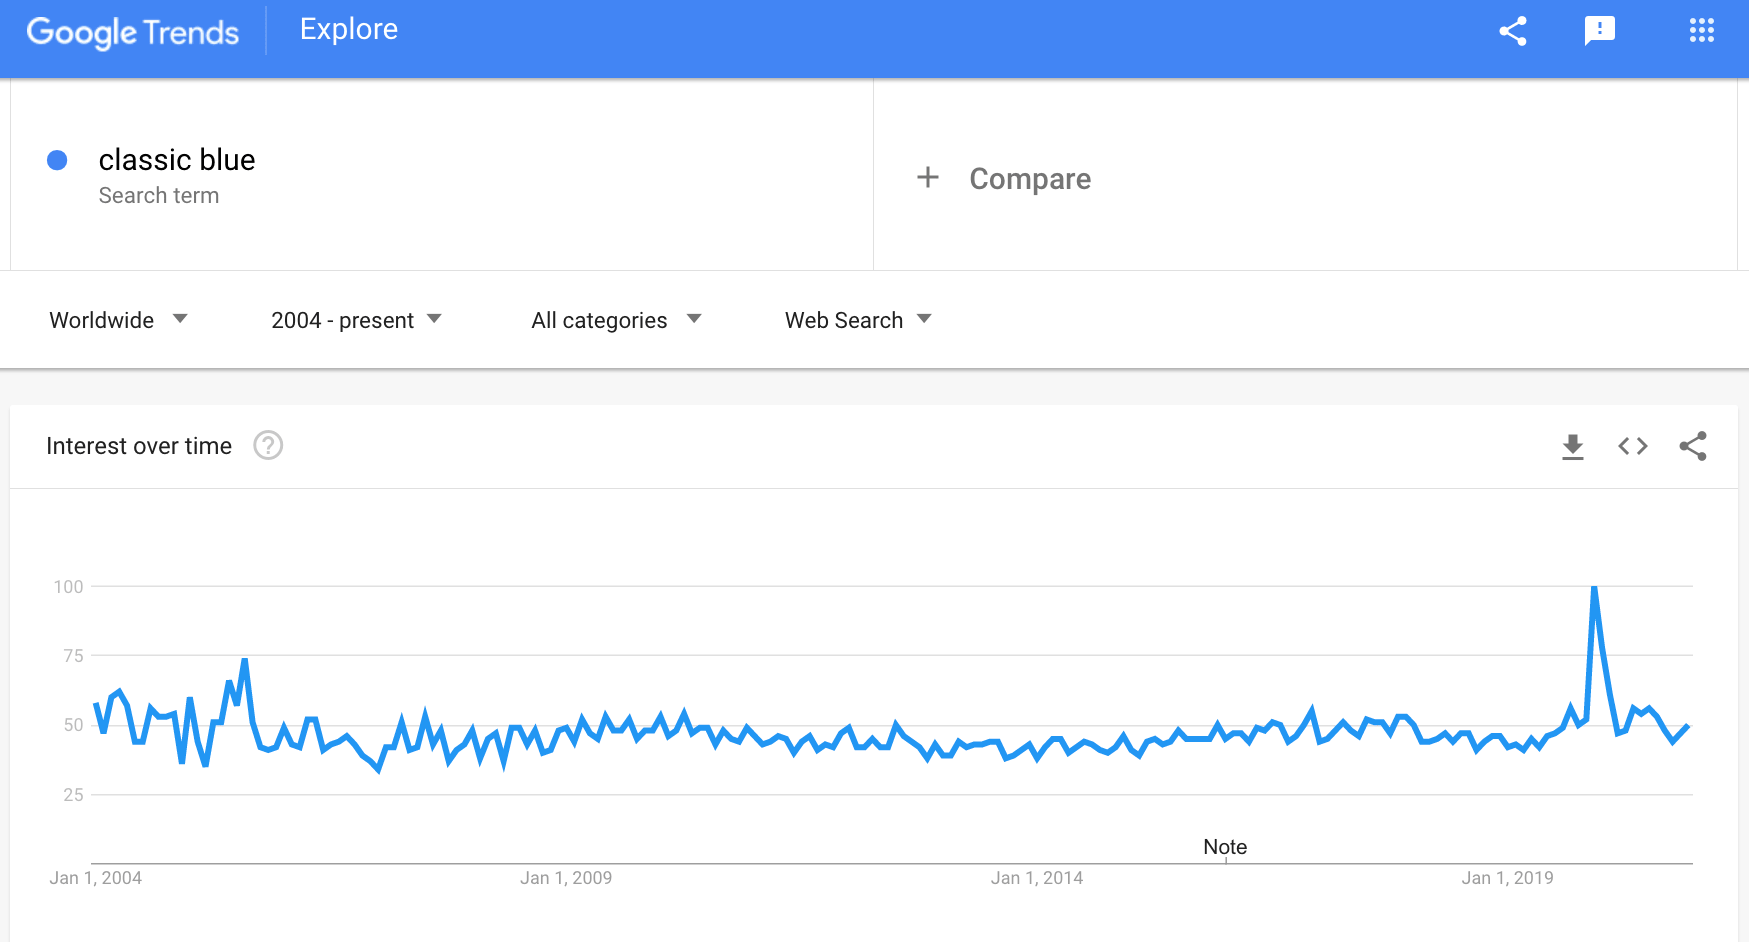Click the Jan 1, 2009 axis label
This screenshot has width=1749, height=942.
tap(566, 878)
